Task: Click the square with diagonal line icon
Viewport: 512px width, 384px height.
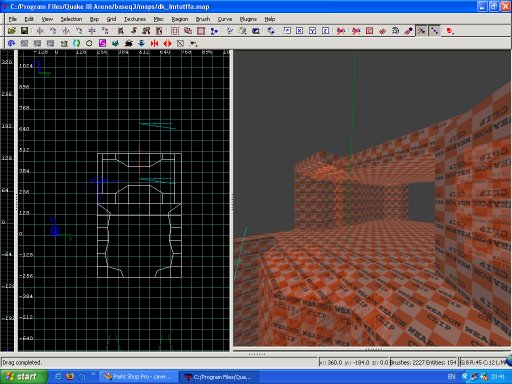Action: [x=180, y=43]
